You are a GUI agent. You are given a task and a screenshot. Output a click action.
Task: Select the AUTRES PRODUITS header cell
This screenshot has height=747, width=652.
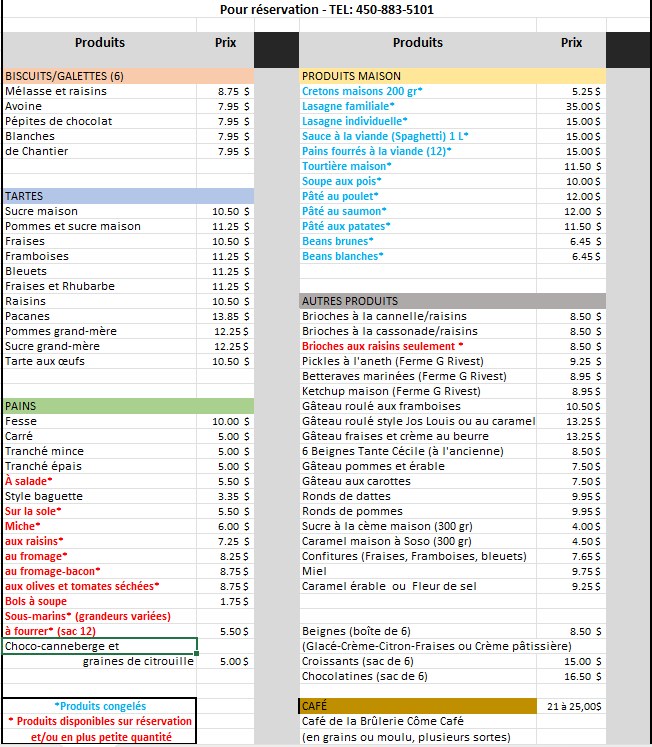coord(453,301)
